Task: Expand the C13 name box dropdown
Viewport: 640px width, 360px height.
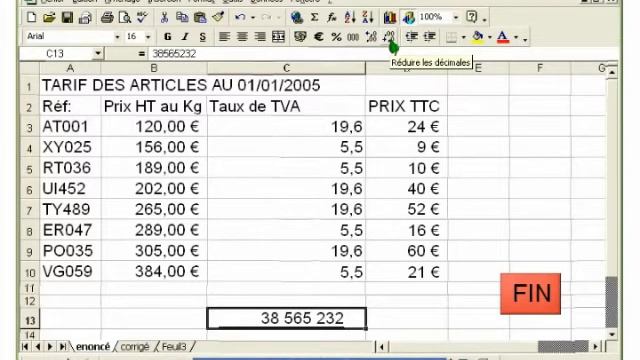Action: [x=98, y=53]
